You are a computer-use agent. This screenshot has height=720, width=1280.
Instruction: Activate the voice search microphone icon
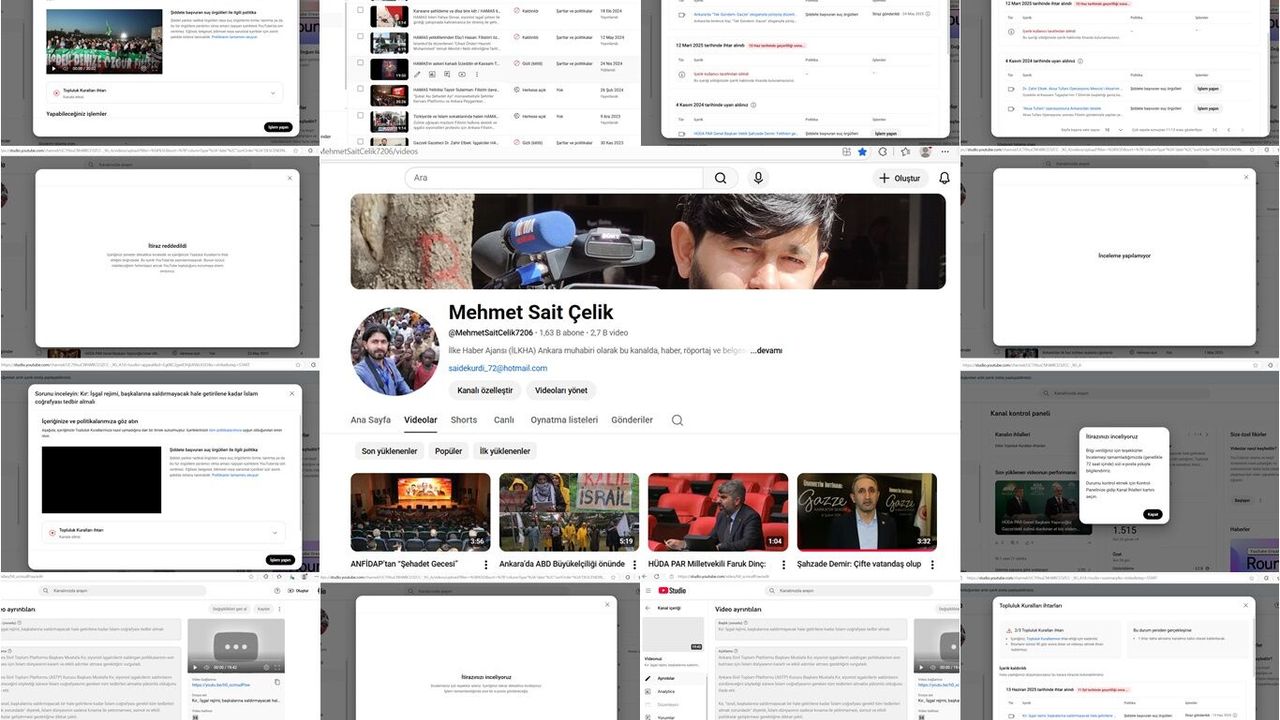point(758,178)
